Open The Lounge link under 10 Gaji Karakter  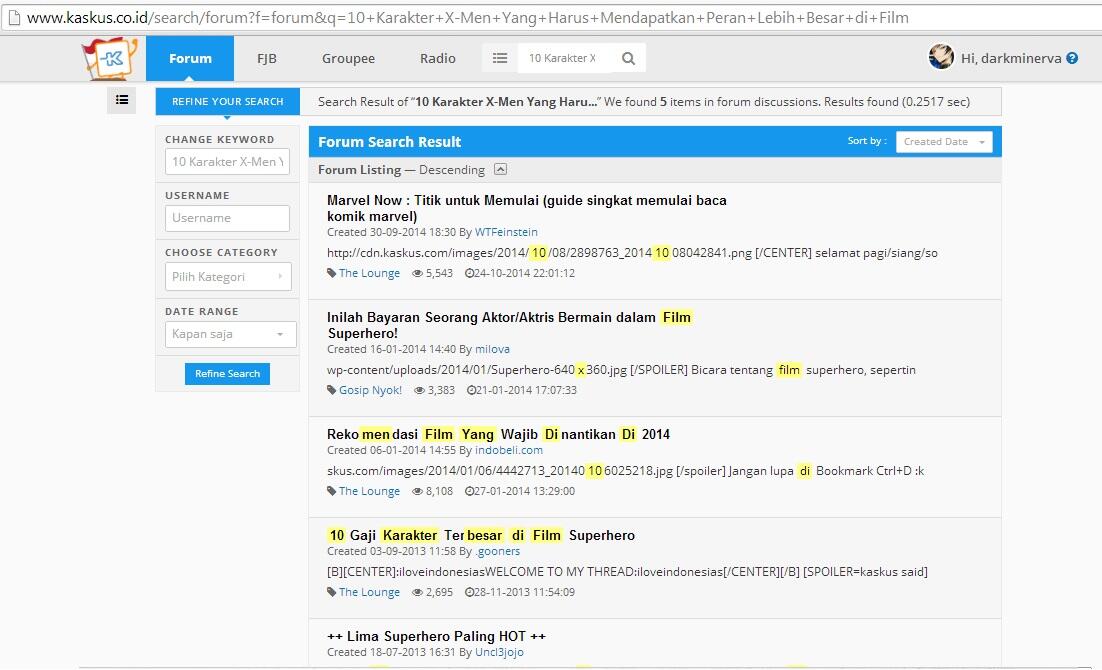369,593
